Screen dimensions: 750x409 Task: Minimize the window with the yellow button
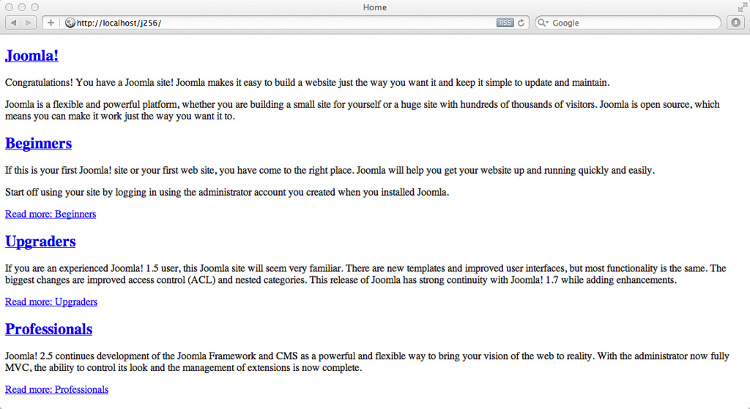tap(22, 7)
